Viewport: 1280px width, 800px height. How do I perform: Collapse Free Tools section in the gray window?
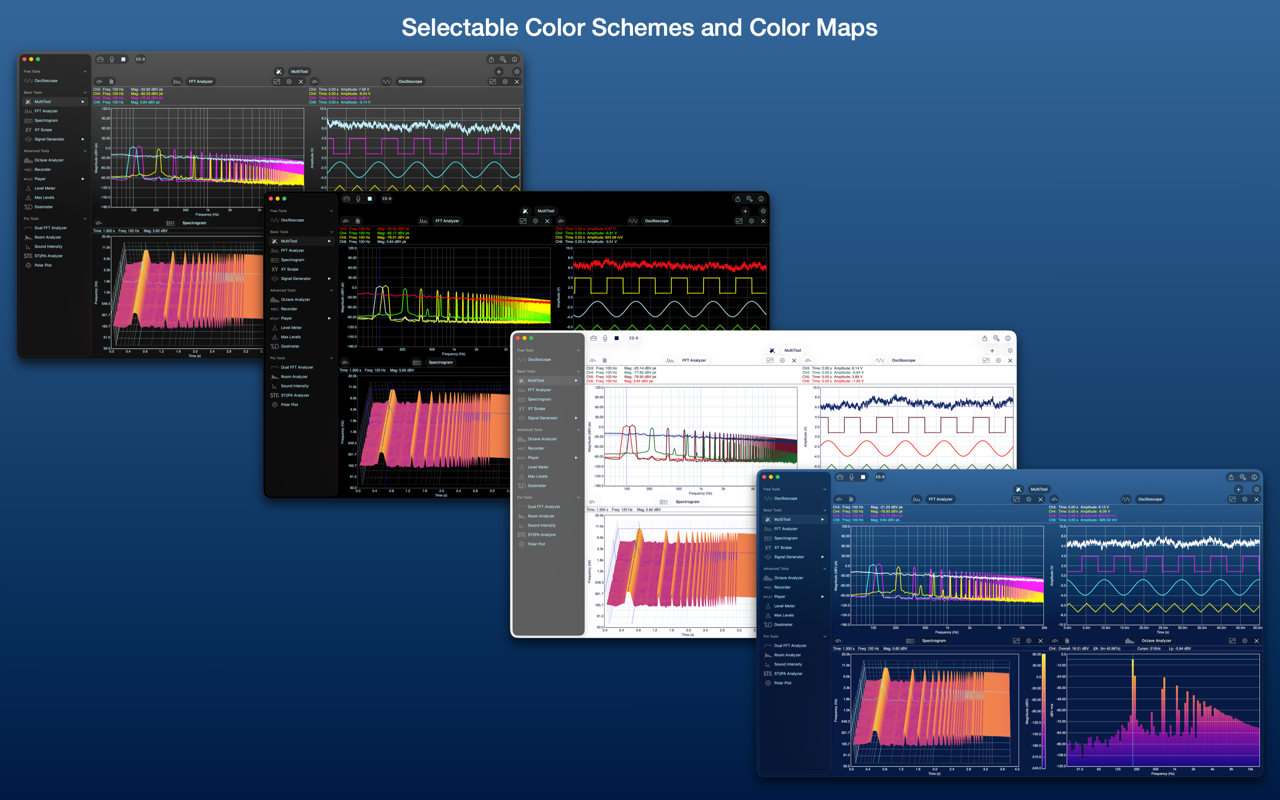(86, 72)
